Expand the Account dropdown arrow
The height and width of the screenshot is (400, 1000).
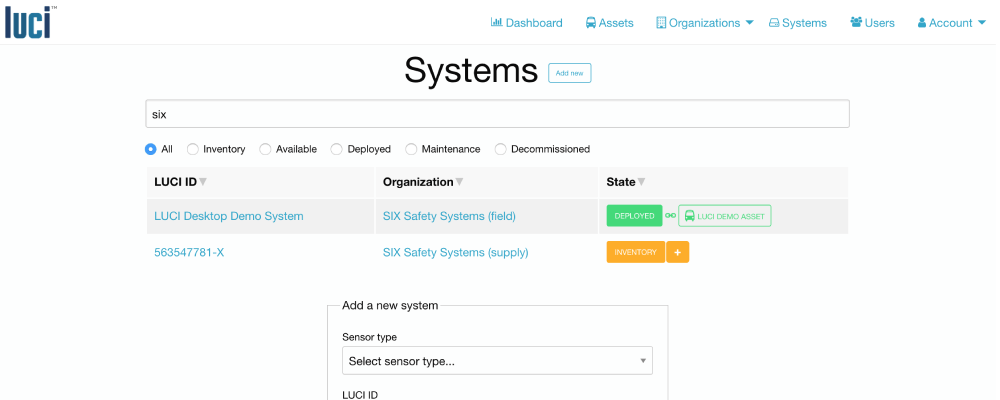[x=982, y=23]
